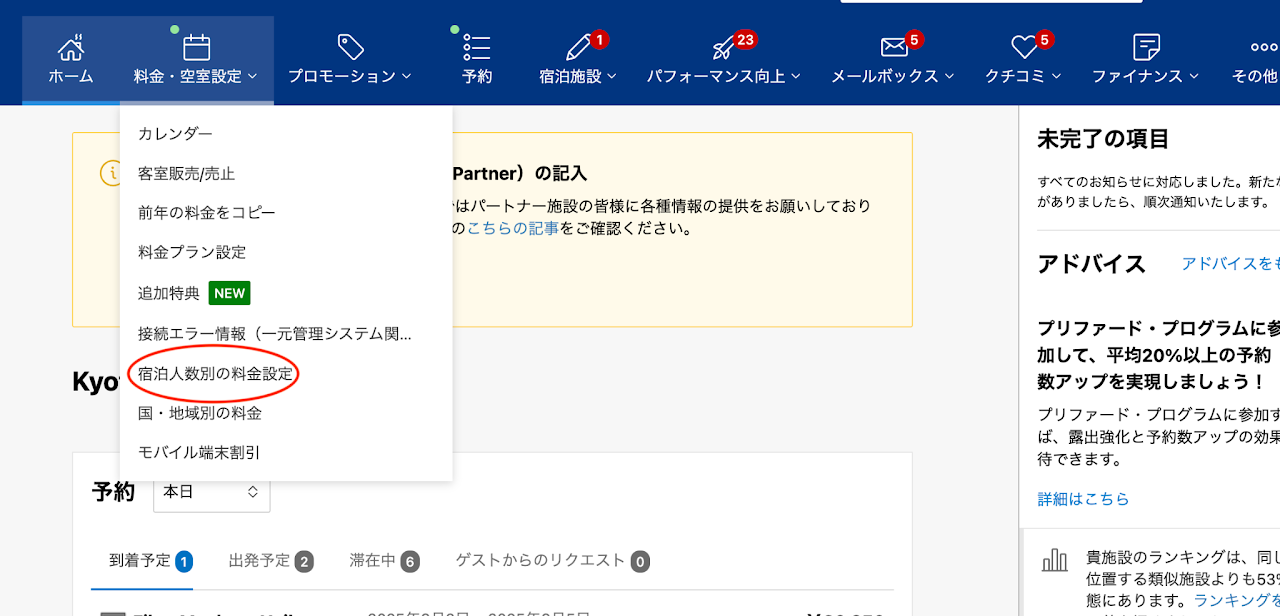
Task: Select 宿泊人数別の料金設定 menu item
Action: [x=216, y=374]
